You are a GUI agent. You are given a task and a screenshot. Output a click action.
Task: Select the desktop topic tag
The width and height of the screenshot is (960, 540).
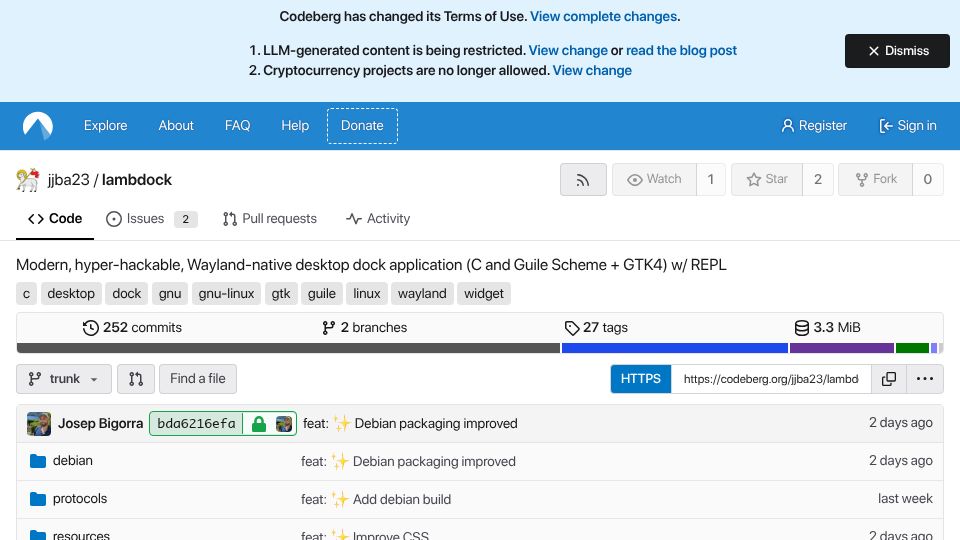coord(71,294)
